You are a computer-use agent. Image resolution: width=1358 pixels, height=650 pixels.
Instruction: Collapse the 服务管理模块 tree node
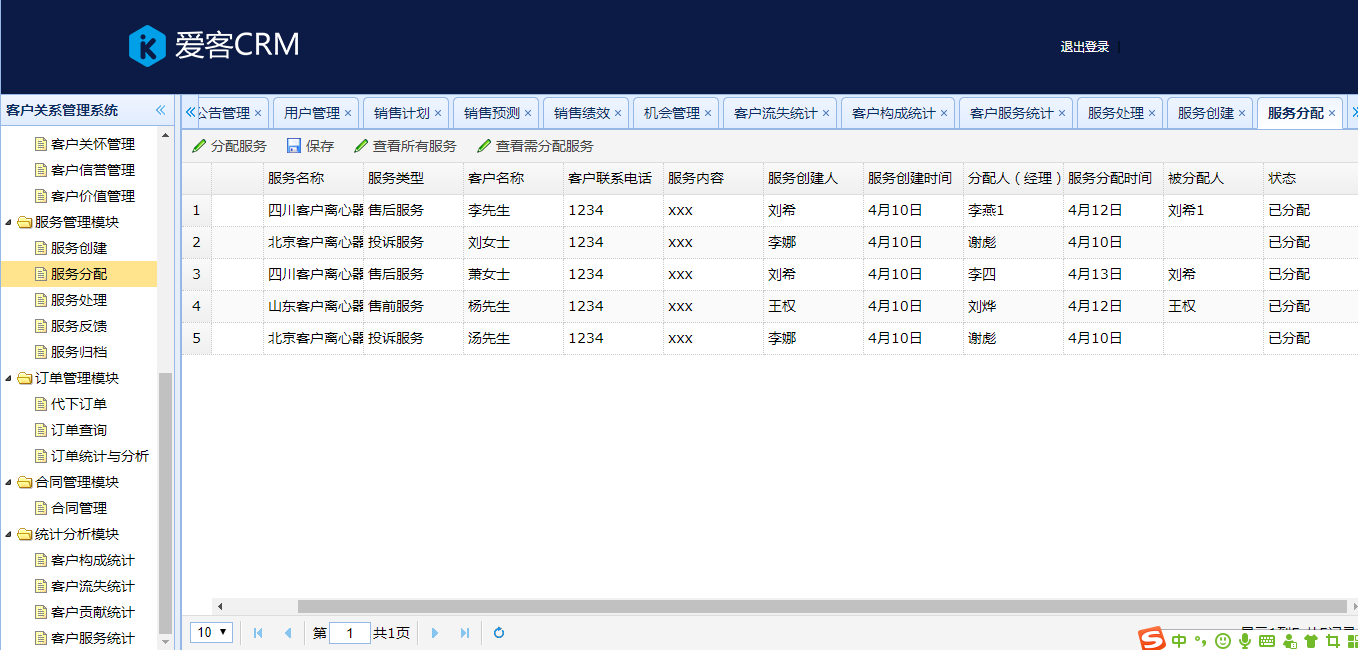click(x=9, y=222)
